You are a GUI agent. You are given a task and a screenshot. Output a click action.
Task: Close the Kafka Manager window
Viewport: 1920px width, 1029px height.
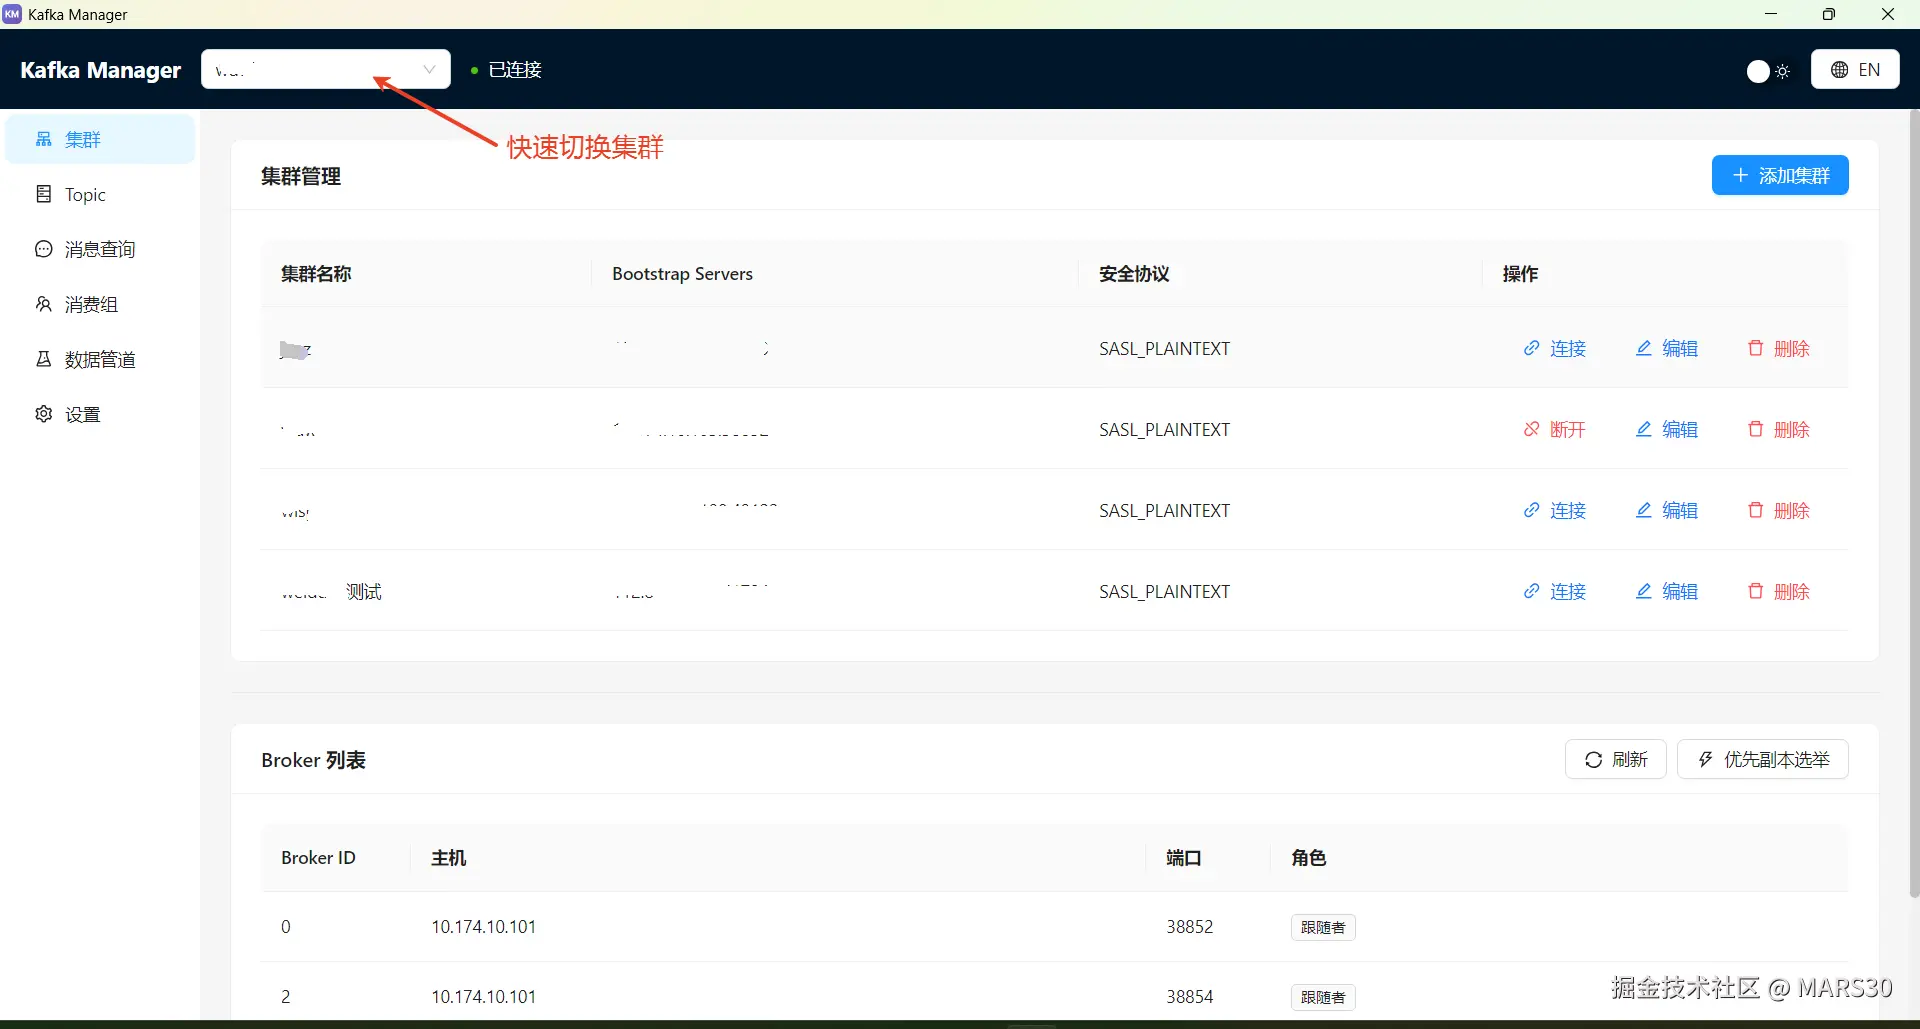[x=1888, y=14]
